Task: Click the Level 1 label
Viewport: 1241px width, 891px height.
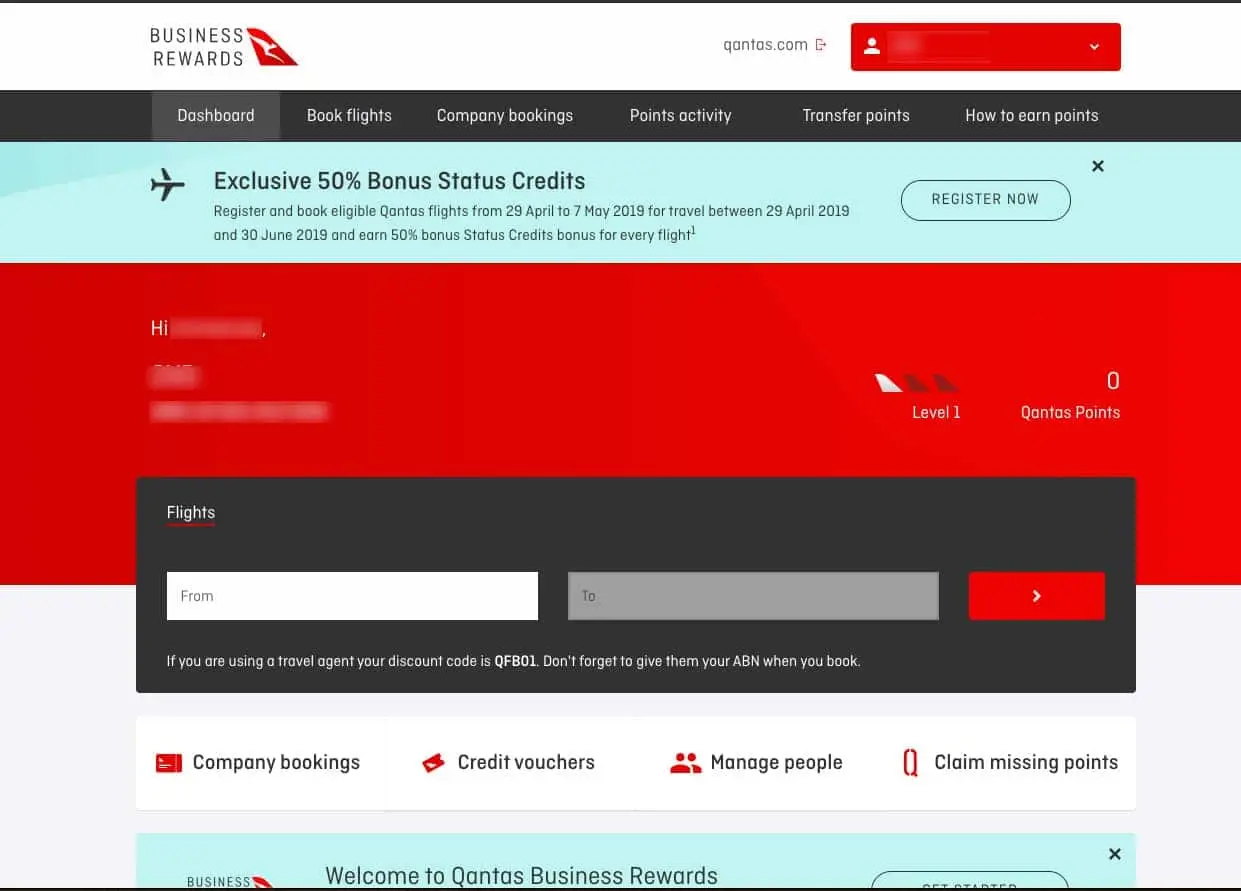Action: (x=936, y=412)
